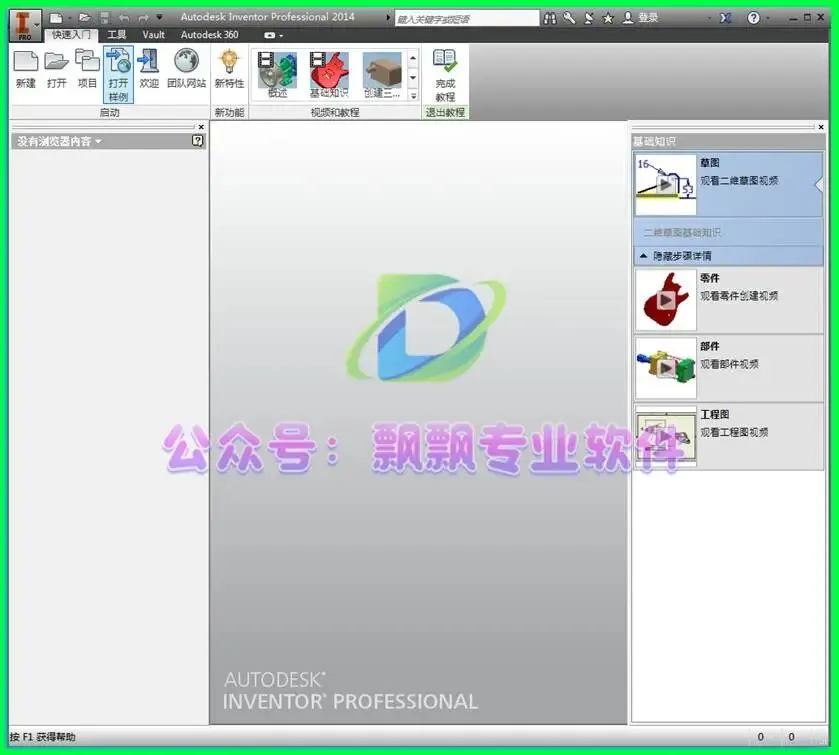The image size is (839, 755).
Task: Play the 概述 (Overview) video tutorial
Action: pyautogui.click(x=277, y=75)
